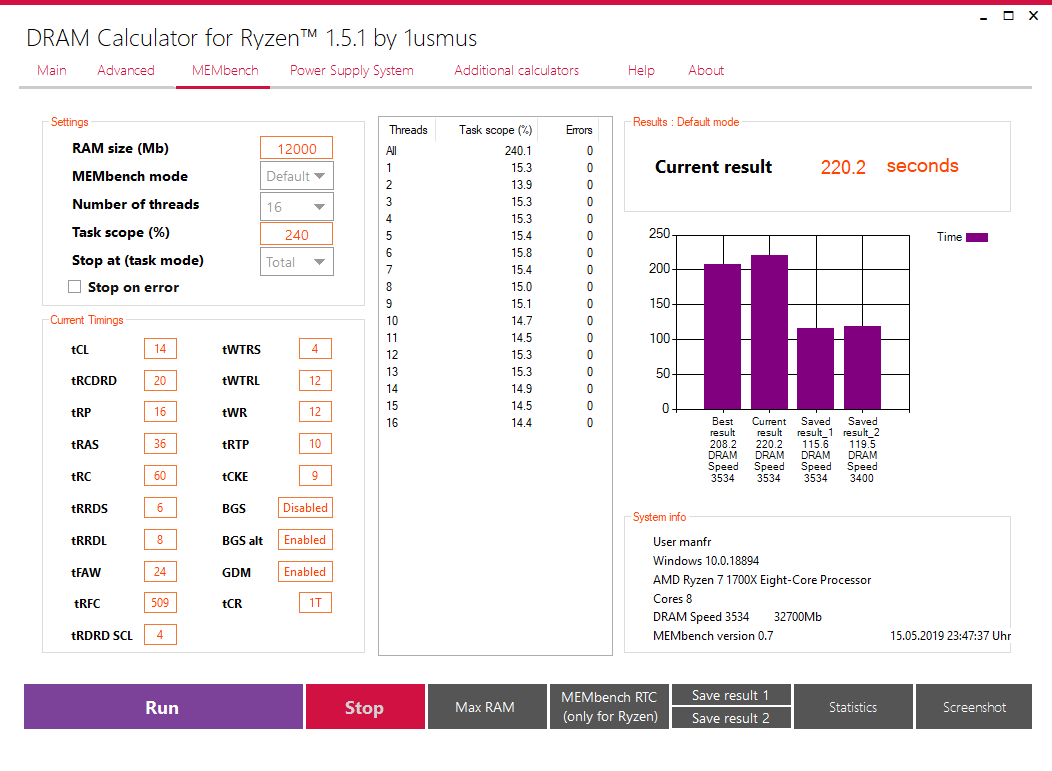Click the tRTP value 10

[315, 444]
